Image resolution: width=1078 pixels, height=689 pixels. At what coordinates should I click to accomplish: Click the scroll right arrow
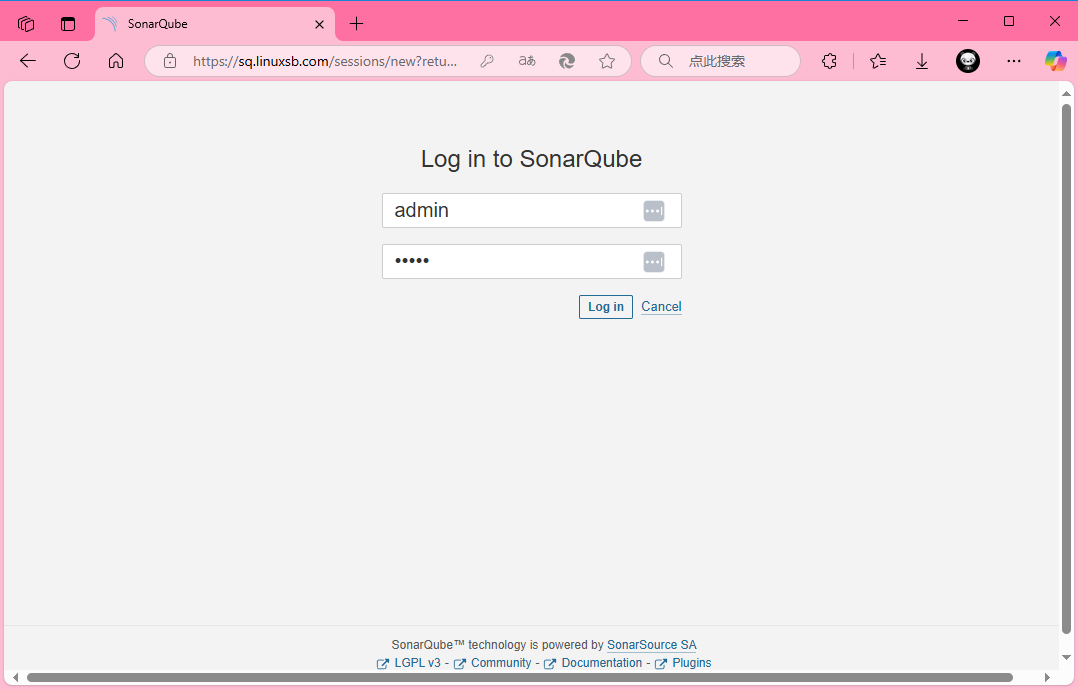point(1047,678)
